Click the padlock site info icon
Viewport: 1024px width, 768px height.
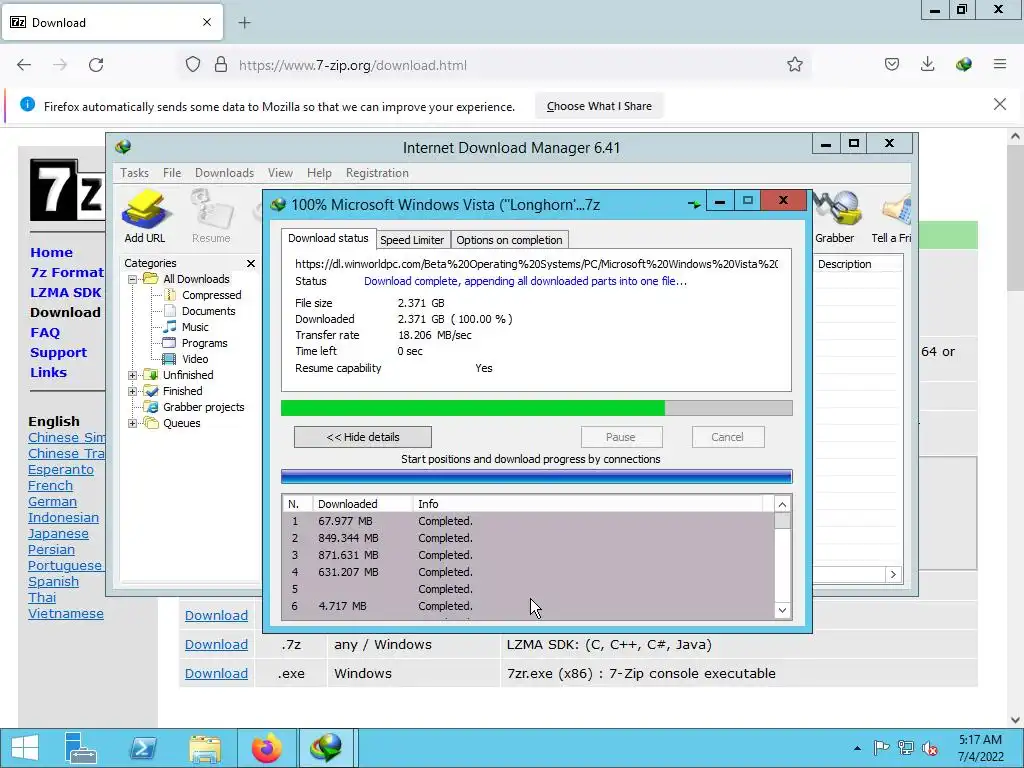[221, 65]
